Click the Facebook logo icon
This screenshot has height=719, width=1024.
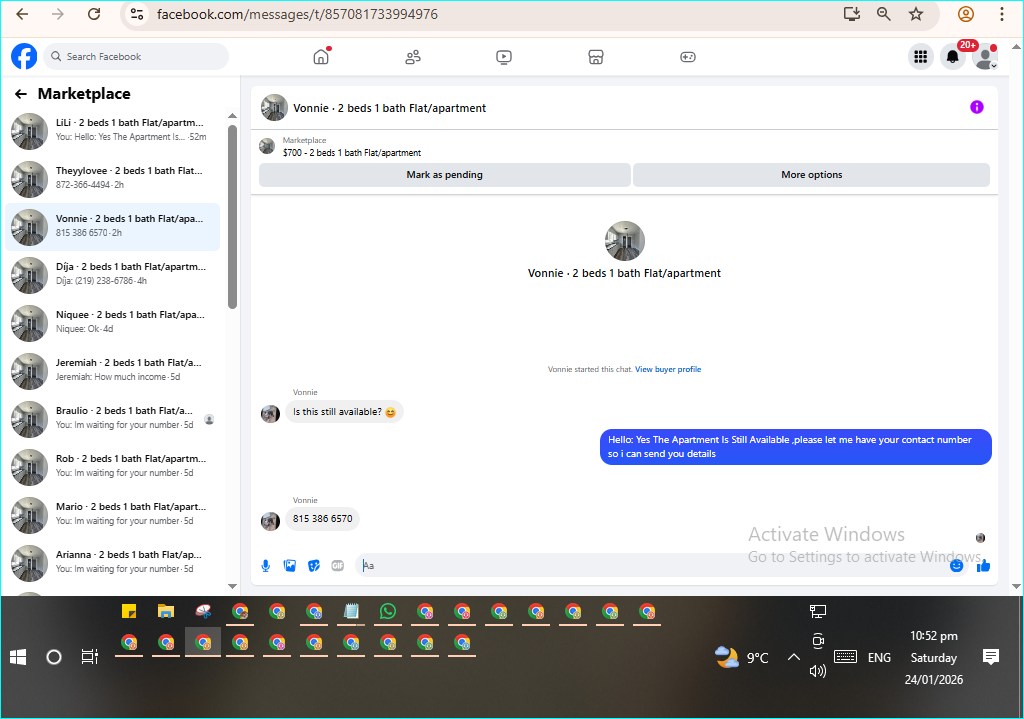click(24, 57)
